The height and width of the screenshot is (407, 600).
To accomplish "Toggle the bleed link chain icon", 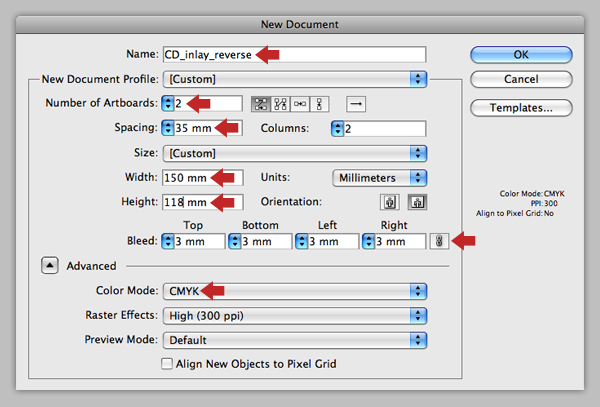I will click(439, 241).
